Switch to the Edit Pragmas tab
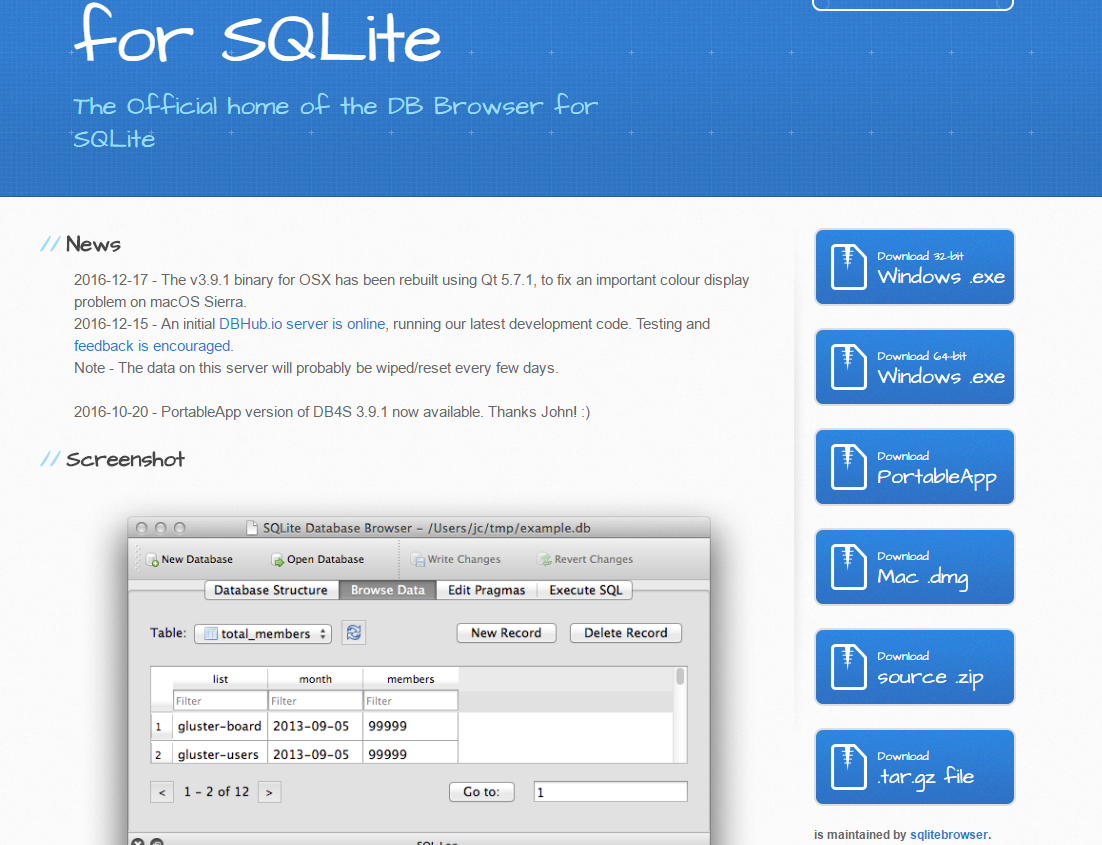 click(x=486, y=590)
